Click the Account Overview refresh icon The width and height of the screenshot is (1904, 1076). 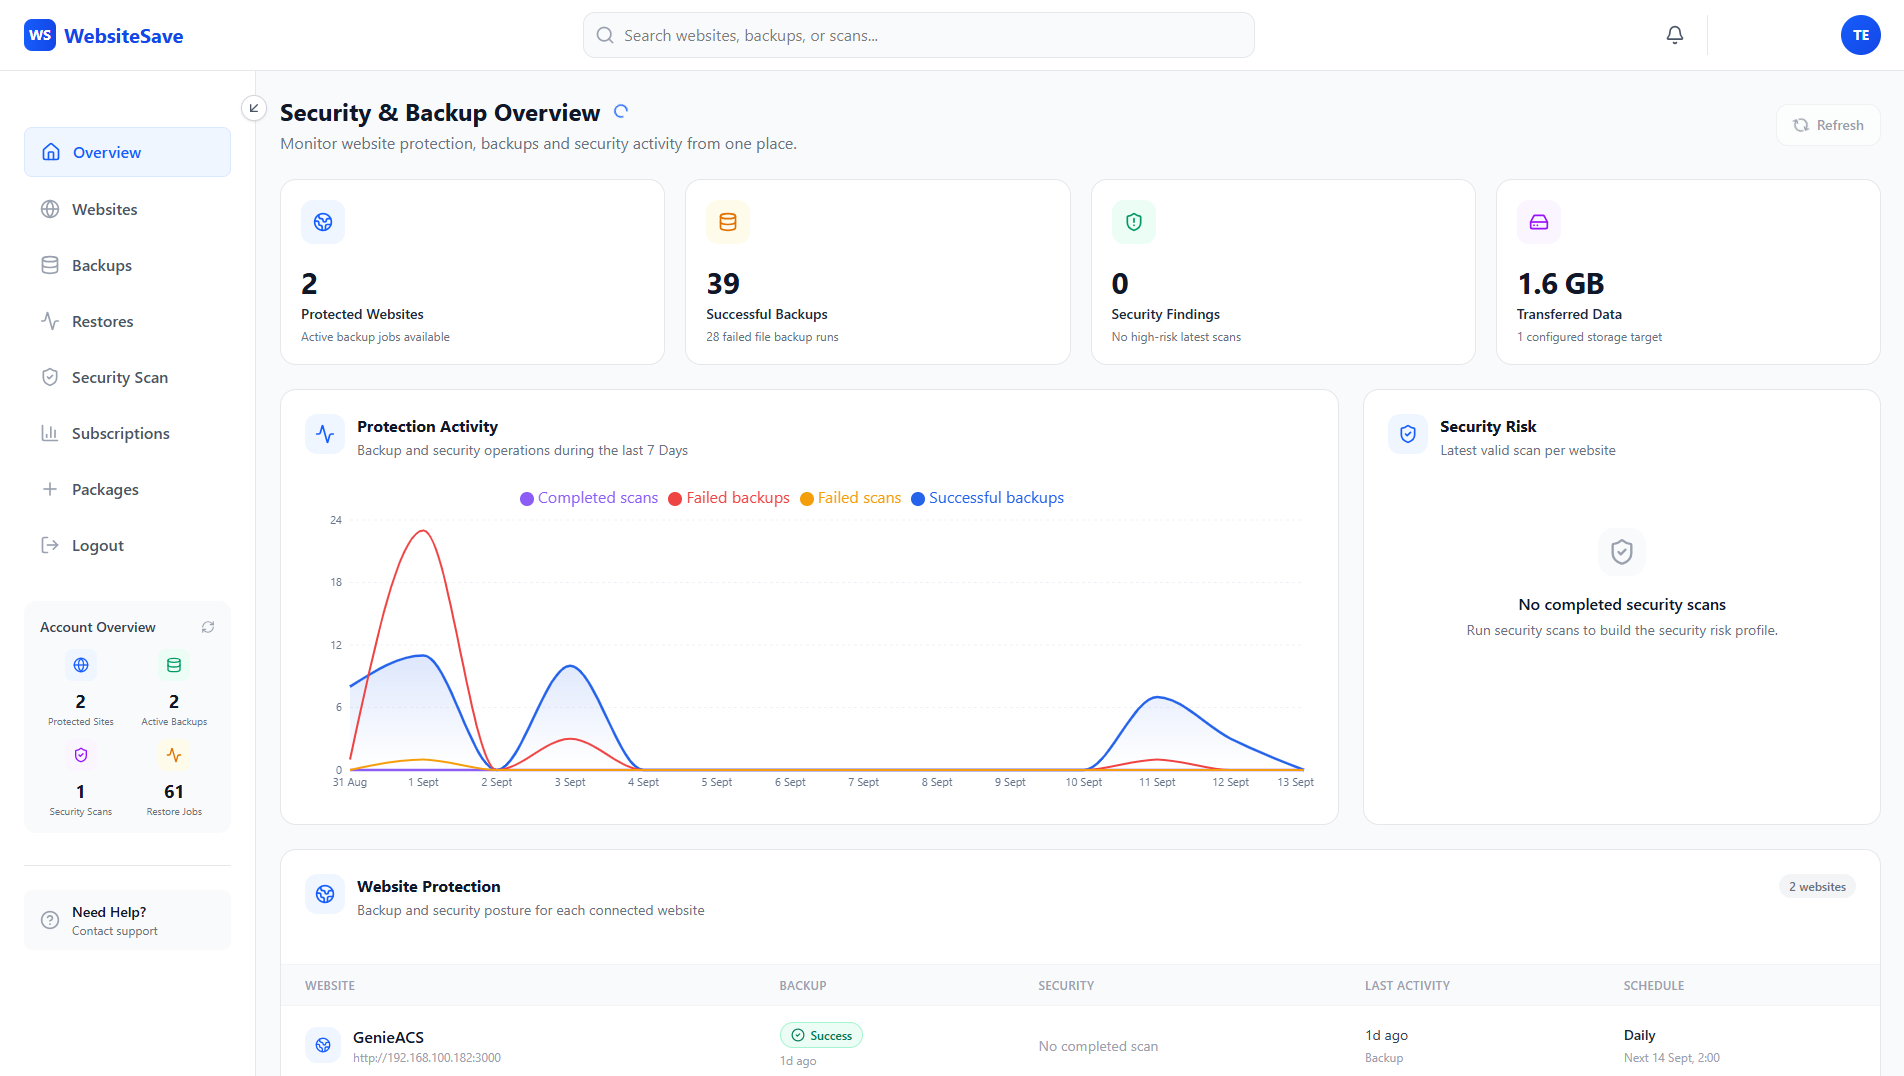point(208,627)
